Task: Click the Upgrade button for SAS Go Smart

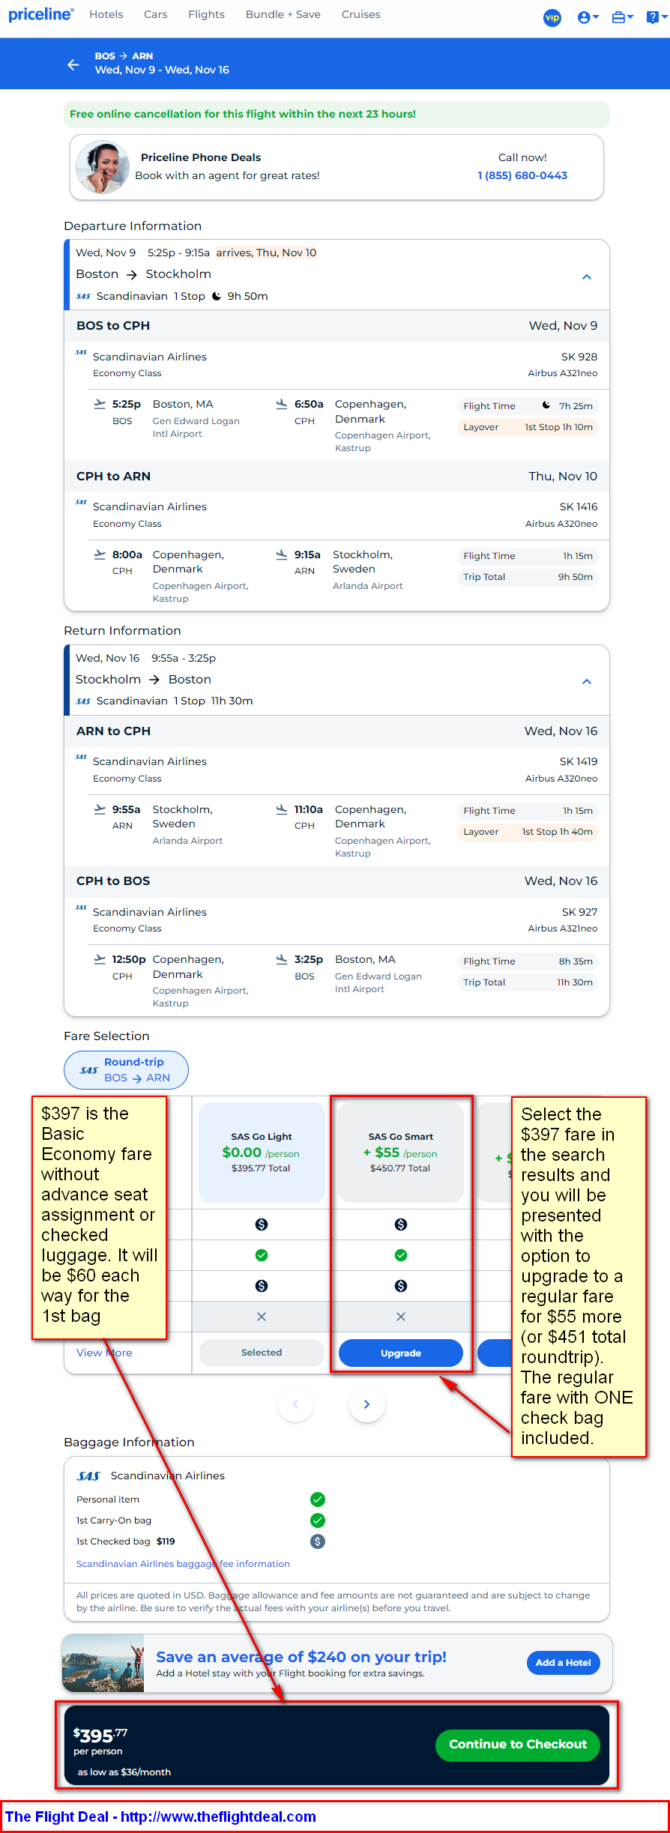Action: pos(401,1353)
